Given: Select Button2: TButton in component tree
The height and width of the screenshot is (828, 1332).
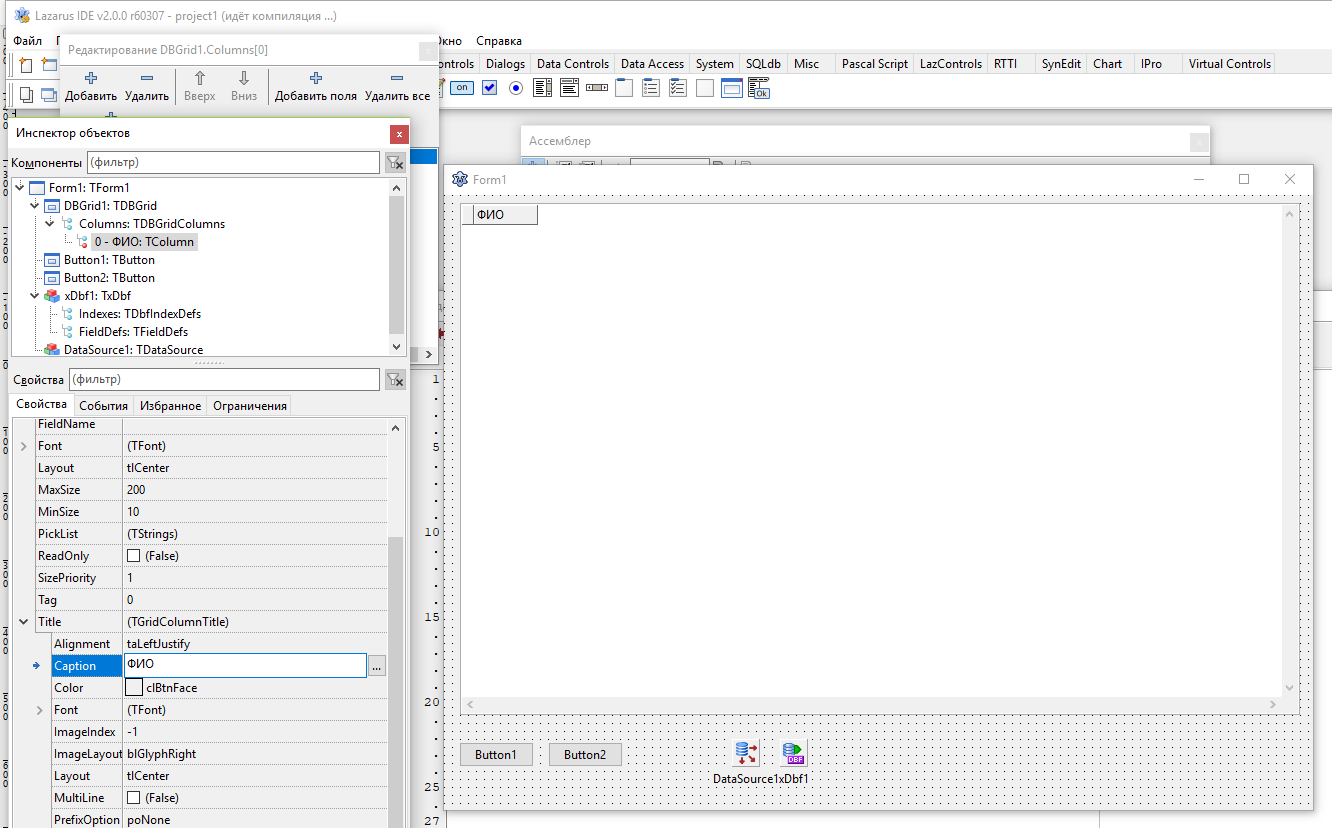Looking at the screenshot, I should tap(109, 278).
